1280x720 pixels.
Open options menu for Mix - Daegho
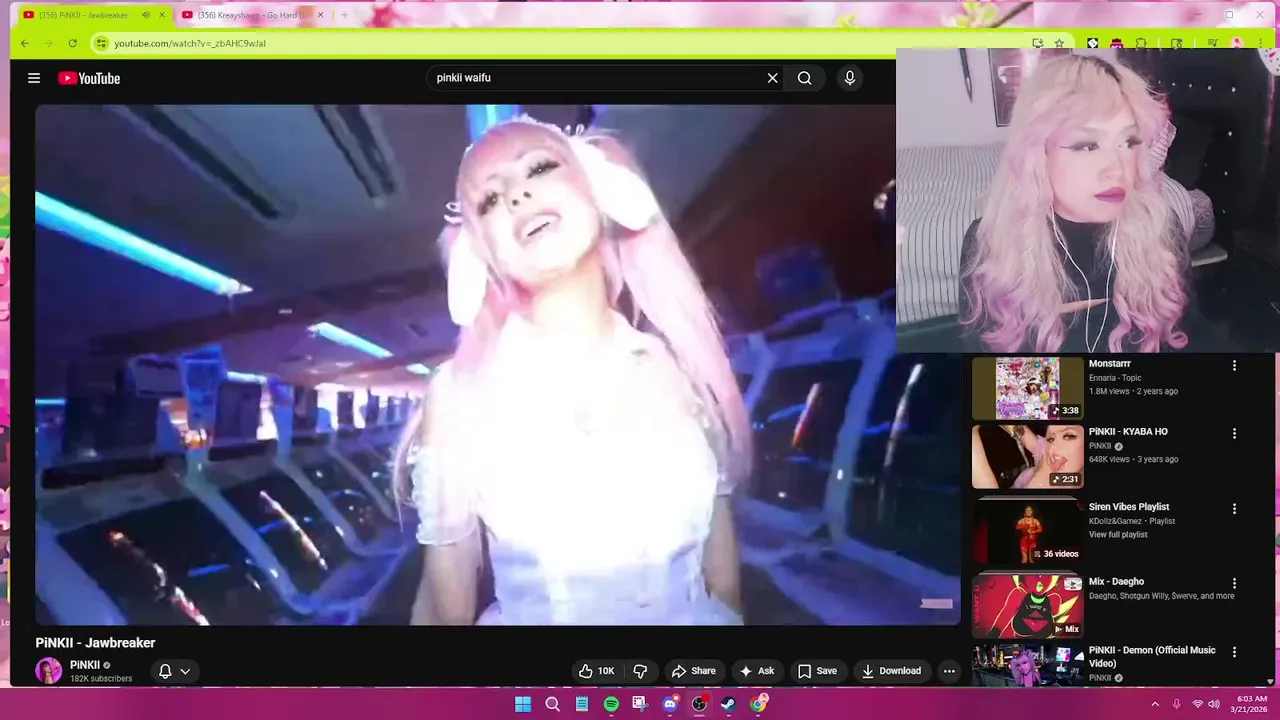[x=1234, y=583]
